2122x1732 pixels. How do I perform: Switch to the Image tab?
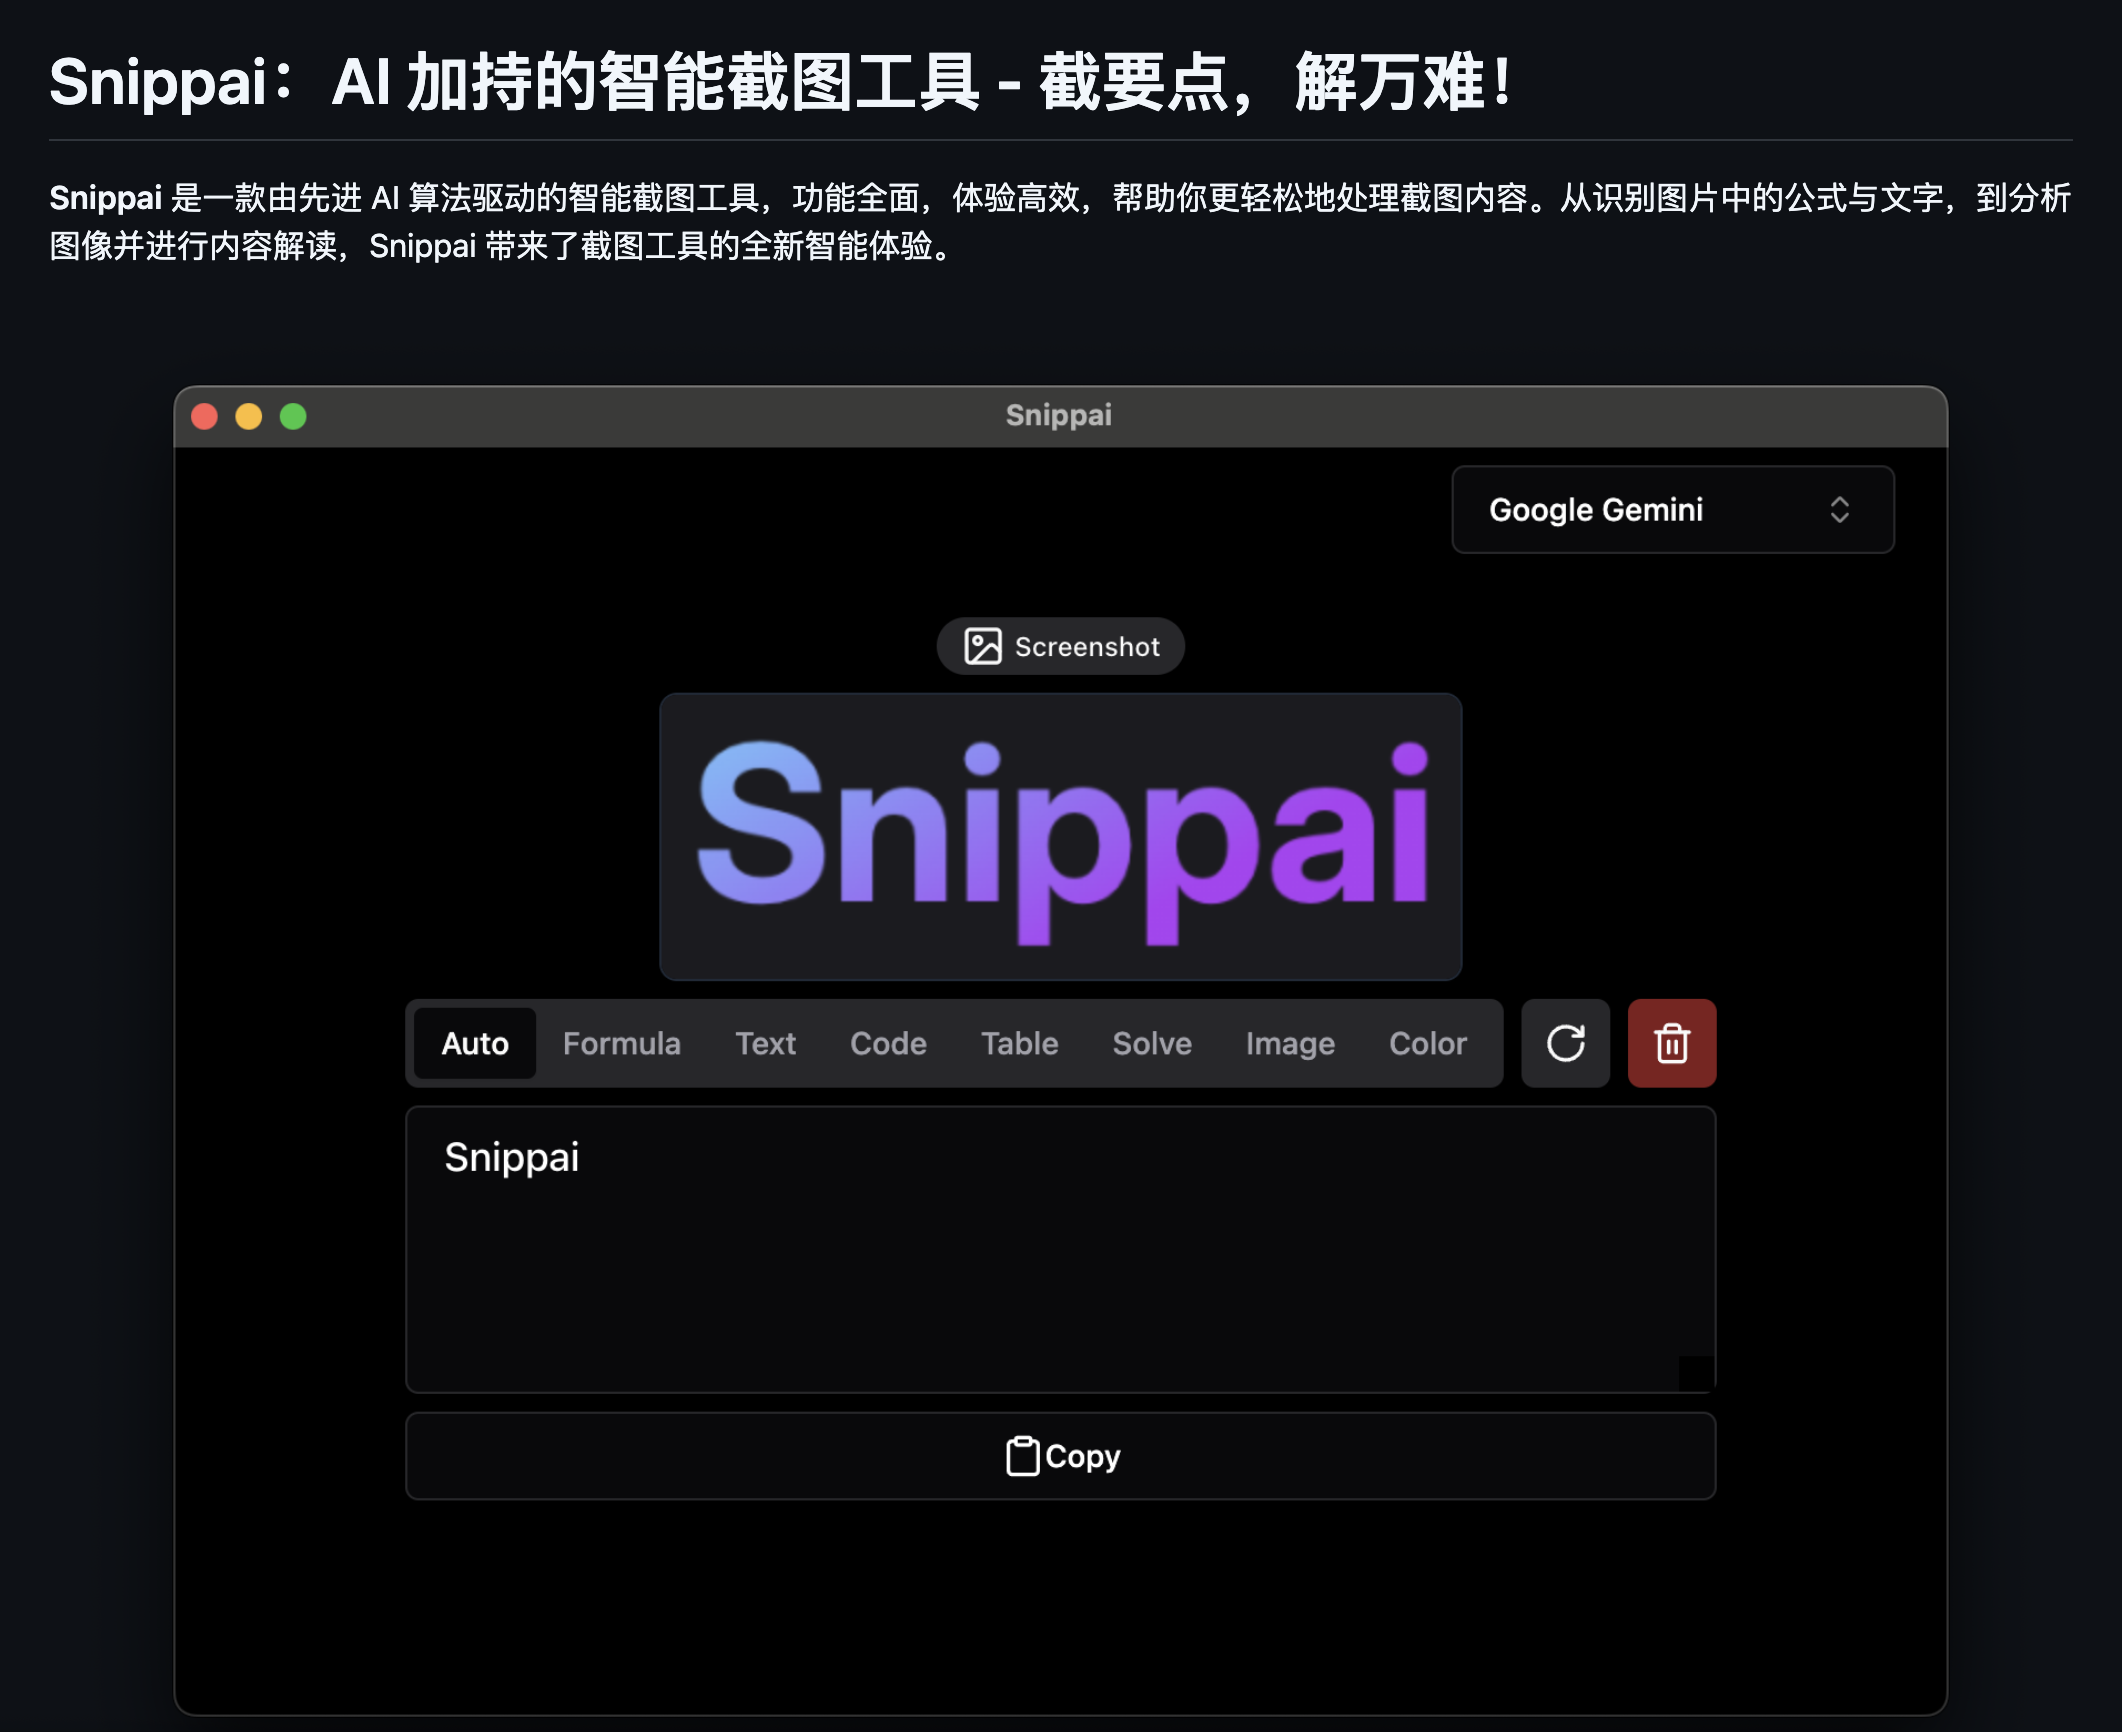[x=1290, y=1043]
